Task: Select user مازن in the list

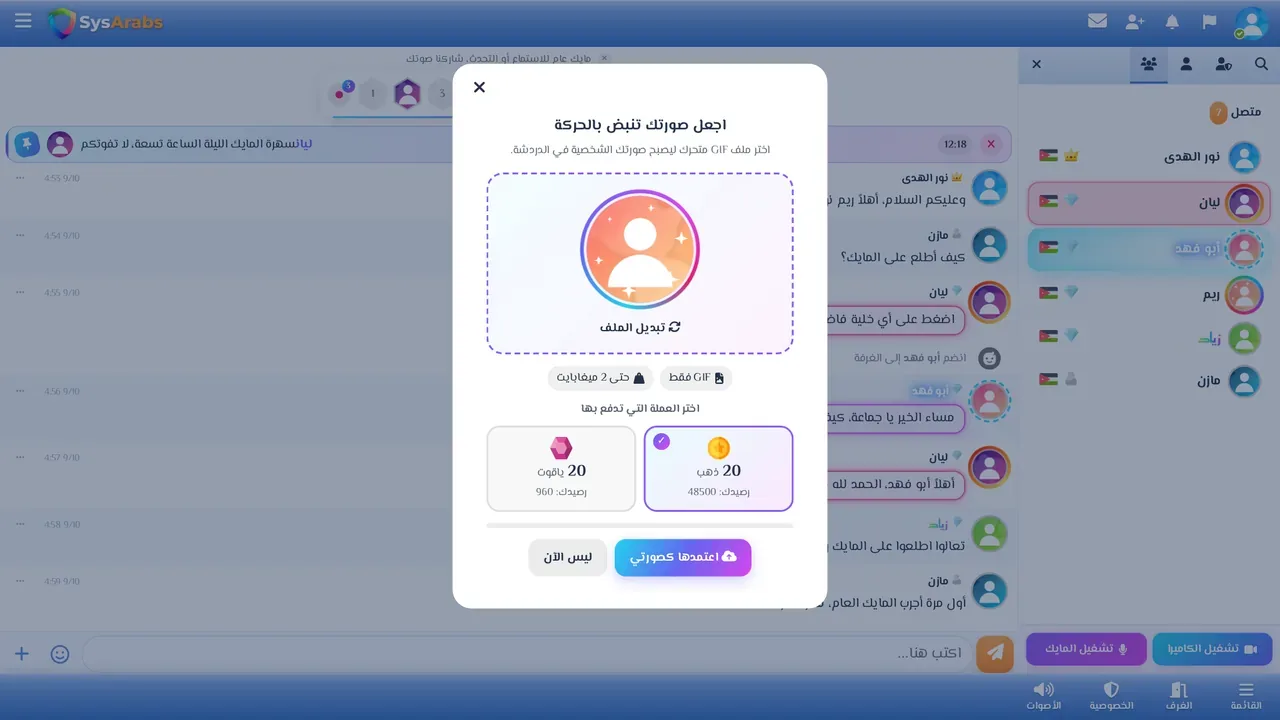Action: [x=1149, y=381]
